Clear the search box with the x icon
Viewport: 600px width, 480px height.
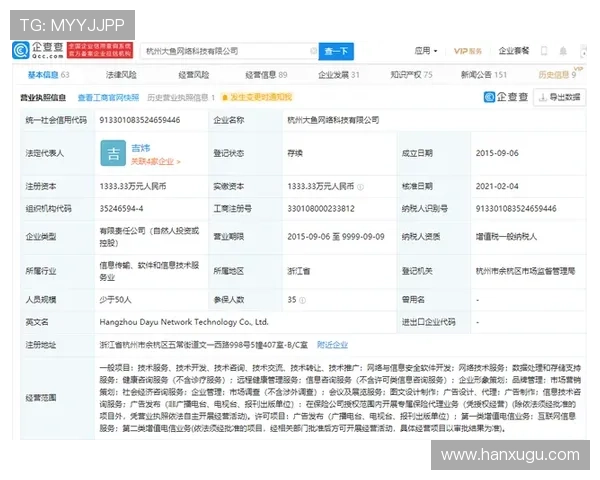click(313, 51)
